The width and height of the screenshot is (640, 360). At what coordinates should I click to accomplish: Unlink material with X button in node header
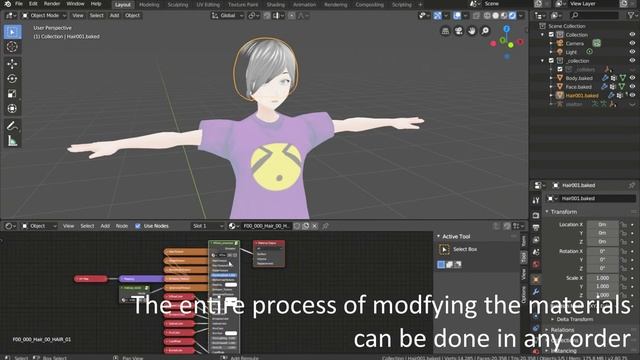[x=315, y=226]
